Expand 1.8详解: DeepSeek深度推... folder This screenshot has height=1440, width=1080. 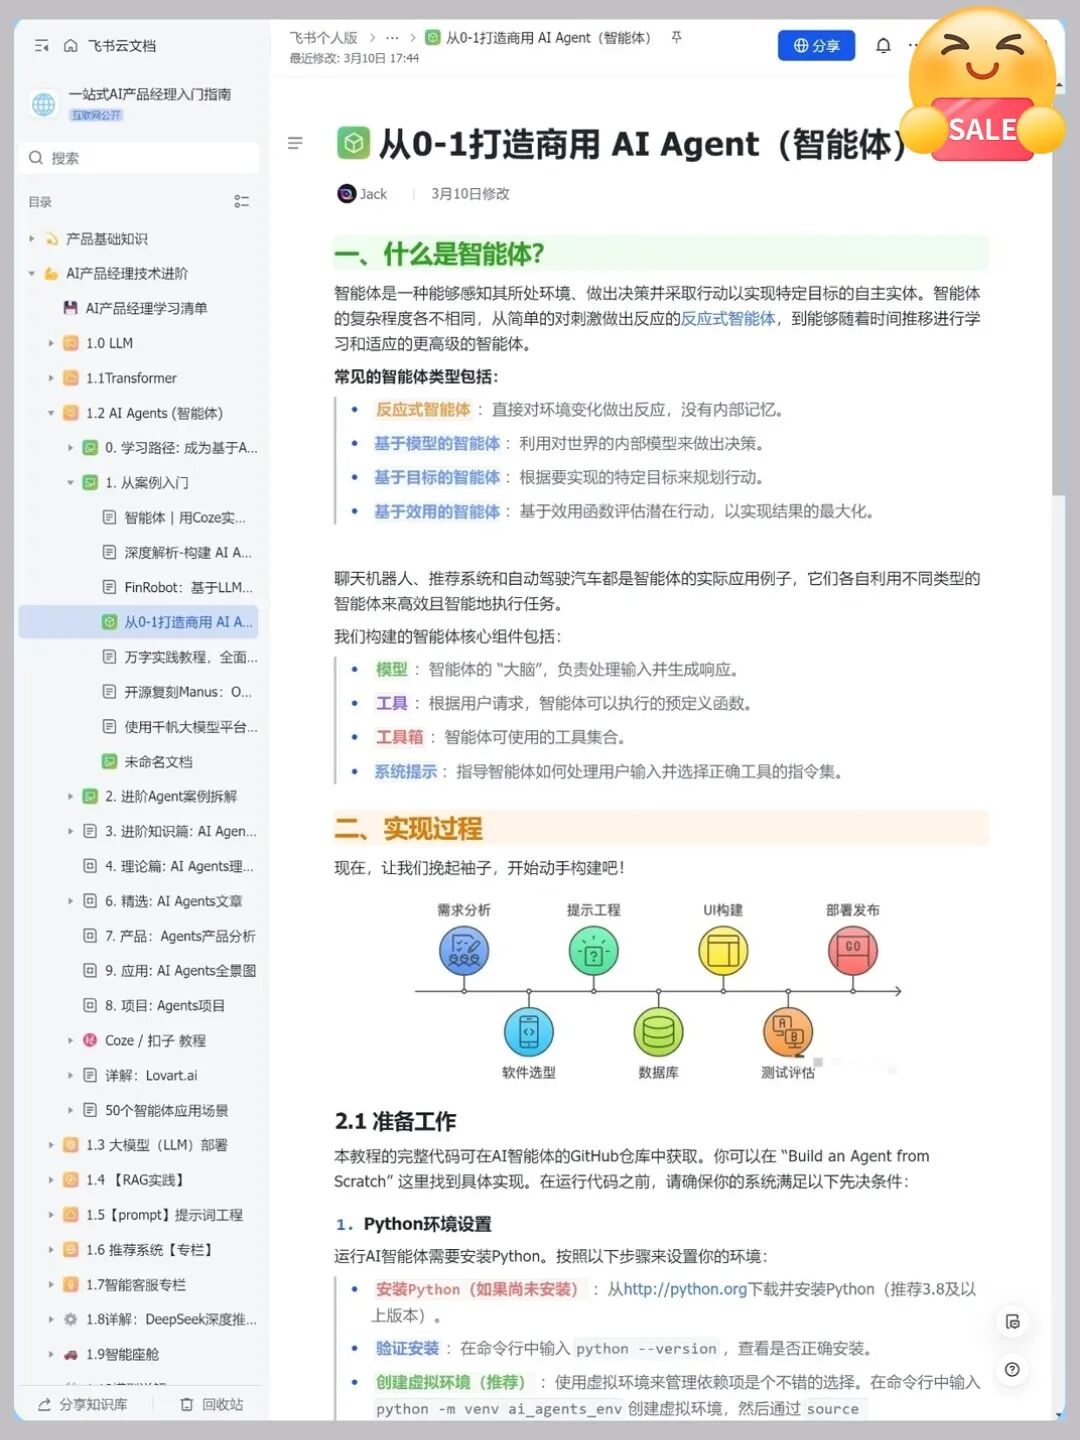point(52,1320)
